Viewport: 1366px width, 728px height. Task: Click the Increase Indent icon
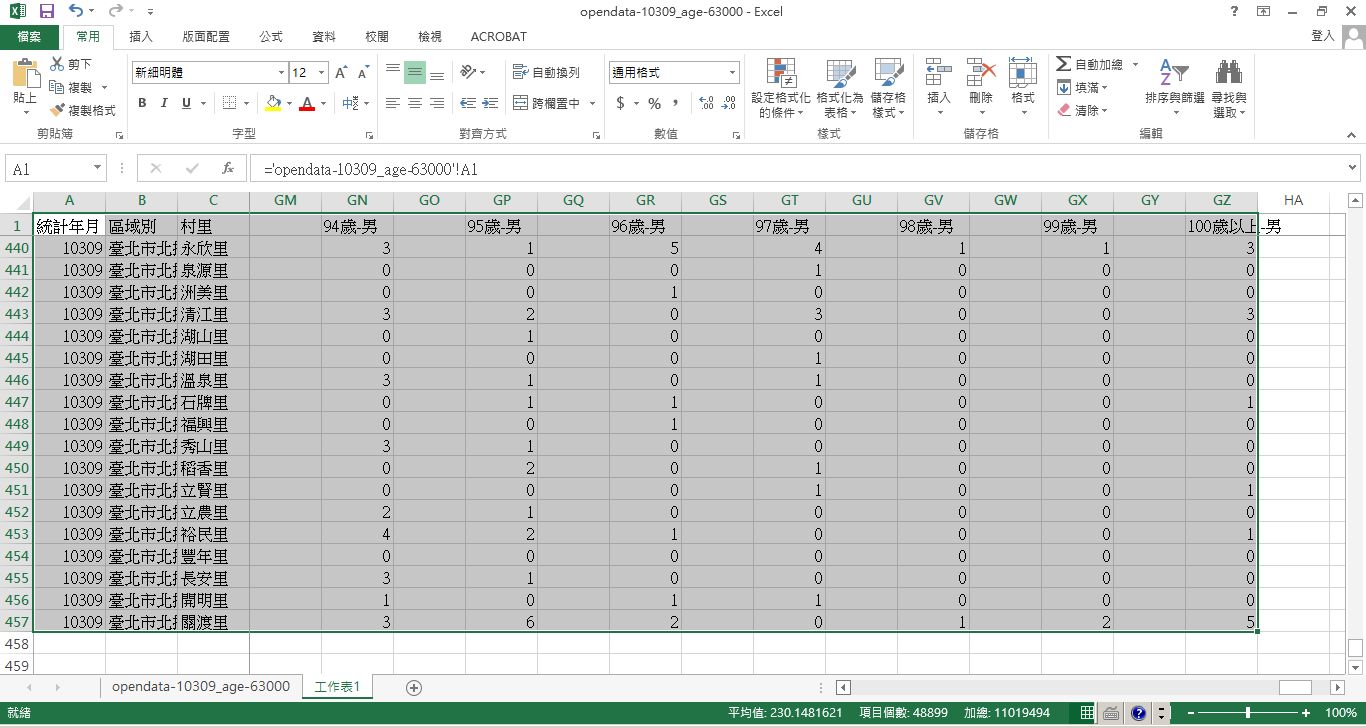pos(491,103)
